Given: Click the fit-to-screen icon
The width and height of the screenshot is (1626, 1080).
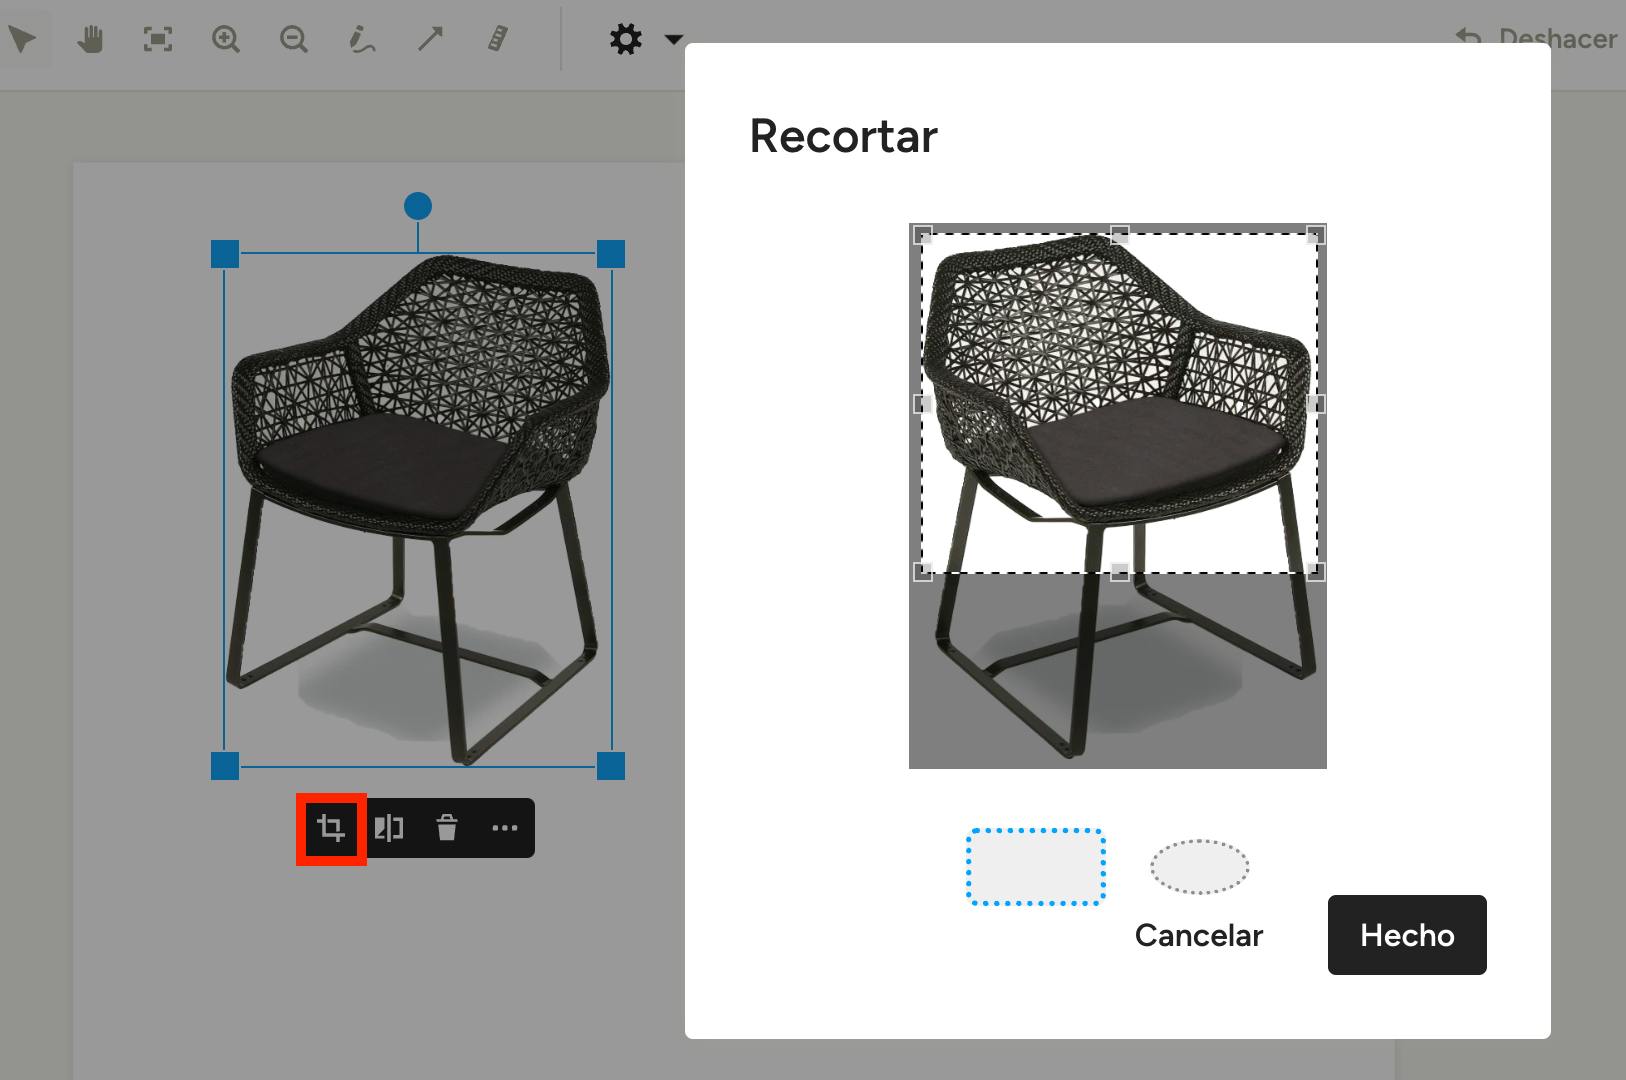Looking at the screenshot, I should point(158,40).
